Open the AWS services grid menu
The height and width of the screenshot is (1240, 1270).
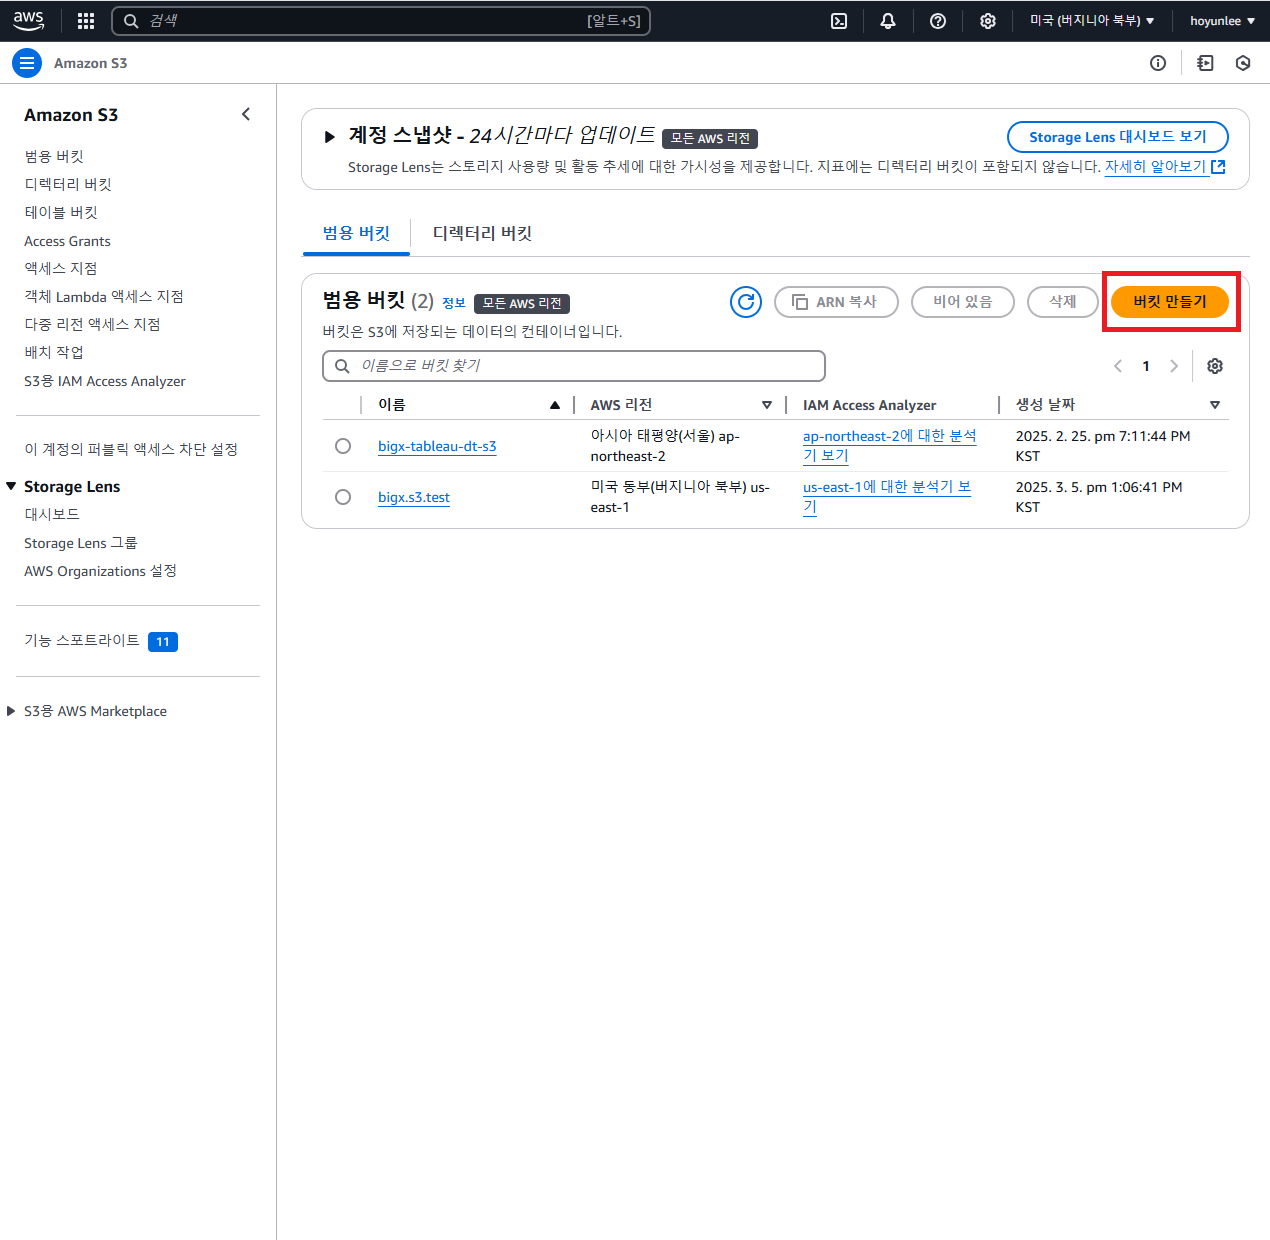point(86,21)
